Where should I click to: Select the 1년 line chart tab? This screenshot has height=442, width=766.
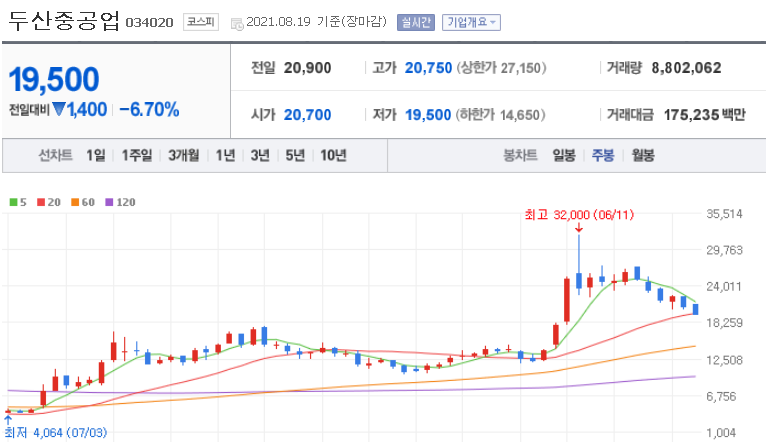pyautogui.click(x=225, y=155)
